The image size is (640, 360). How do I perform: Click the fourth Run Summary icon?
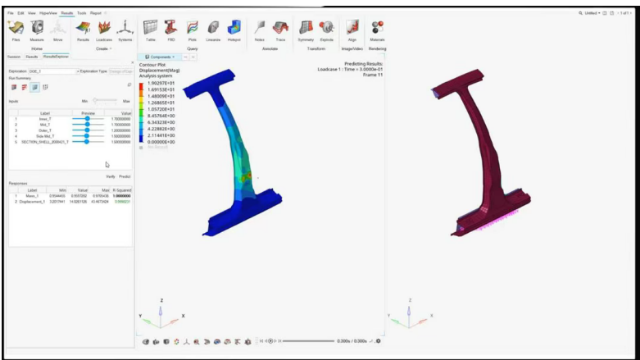point(45,87)
